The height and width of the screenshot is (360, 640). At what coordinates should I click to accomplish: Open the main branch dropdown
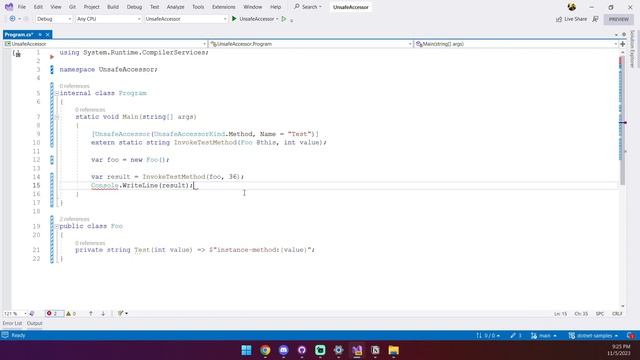pos(544,336)
